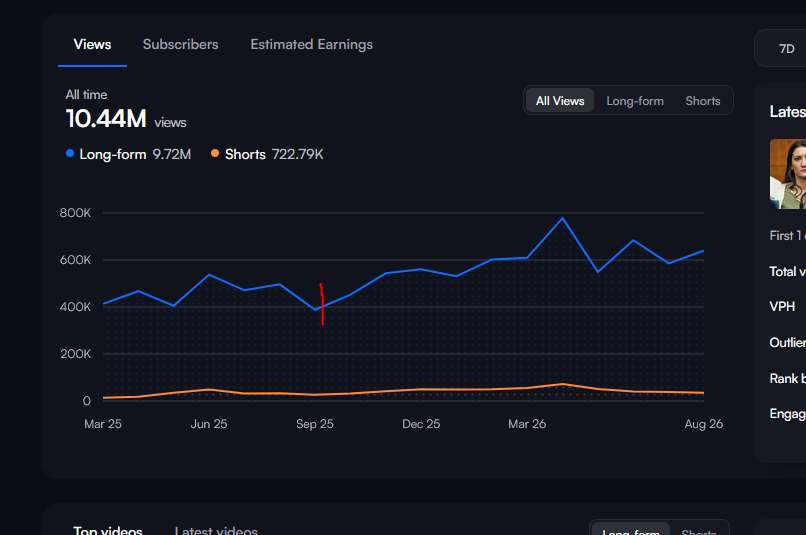Image resolution: width=806 pixels, height=535 pixels.
Task: Click the All time label
Action: [x=86, y=95]
